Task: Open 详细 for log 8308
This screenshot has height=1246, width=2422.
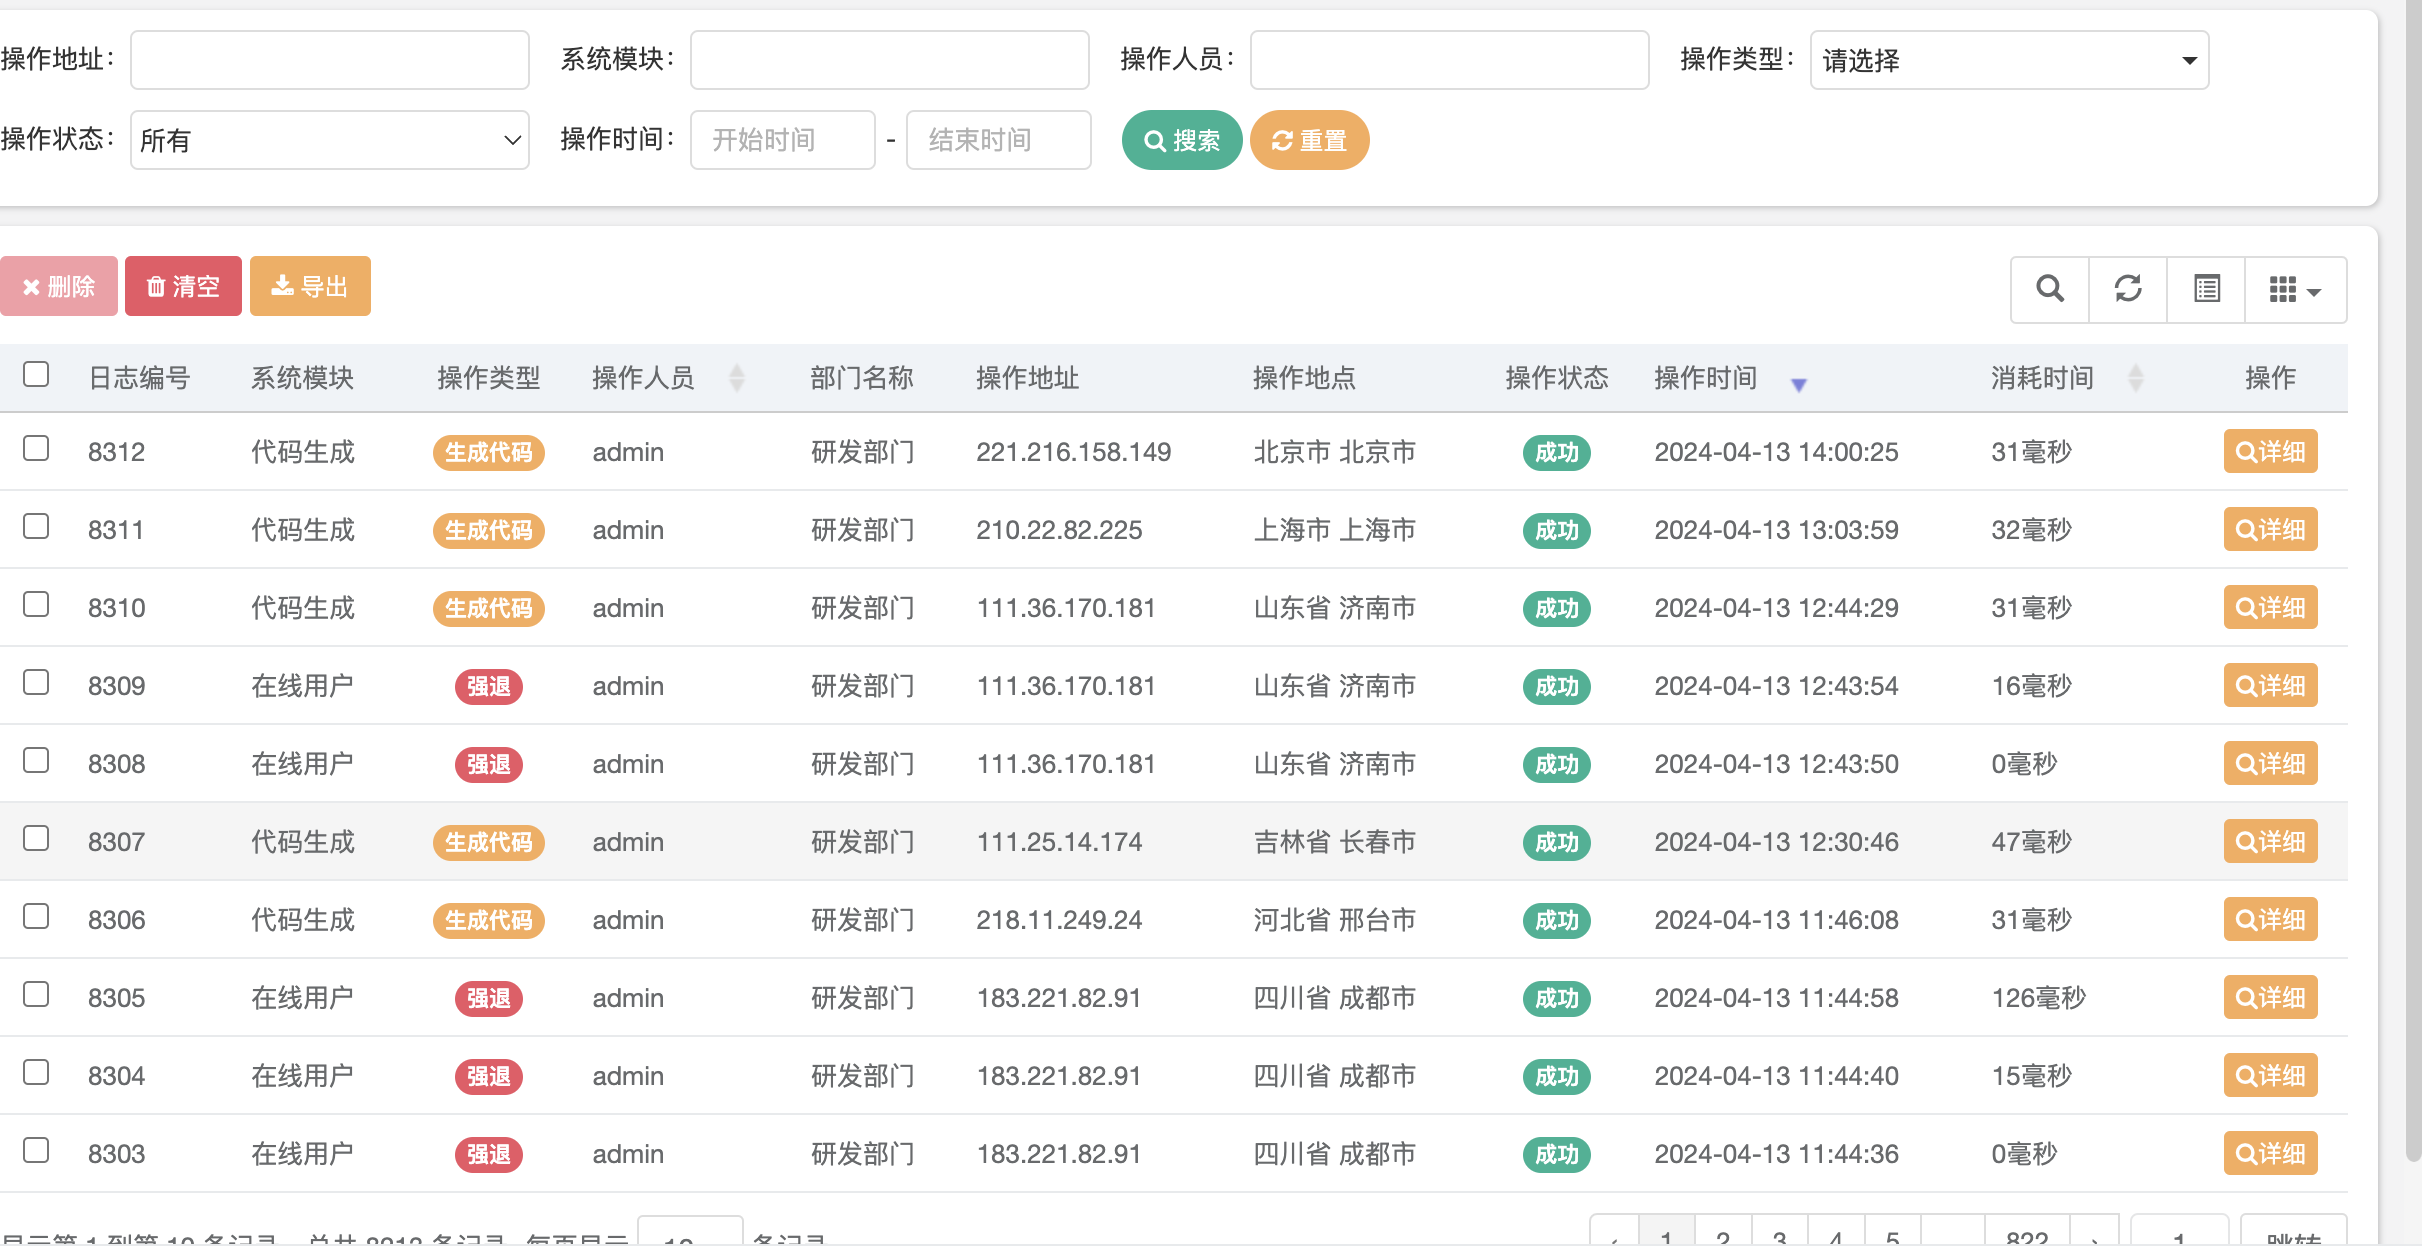Action: [x=2270, y=763]
